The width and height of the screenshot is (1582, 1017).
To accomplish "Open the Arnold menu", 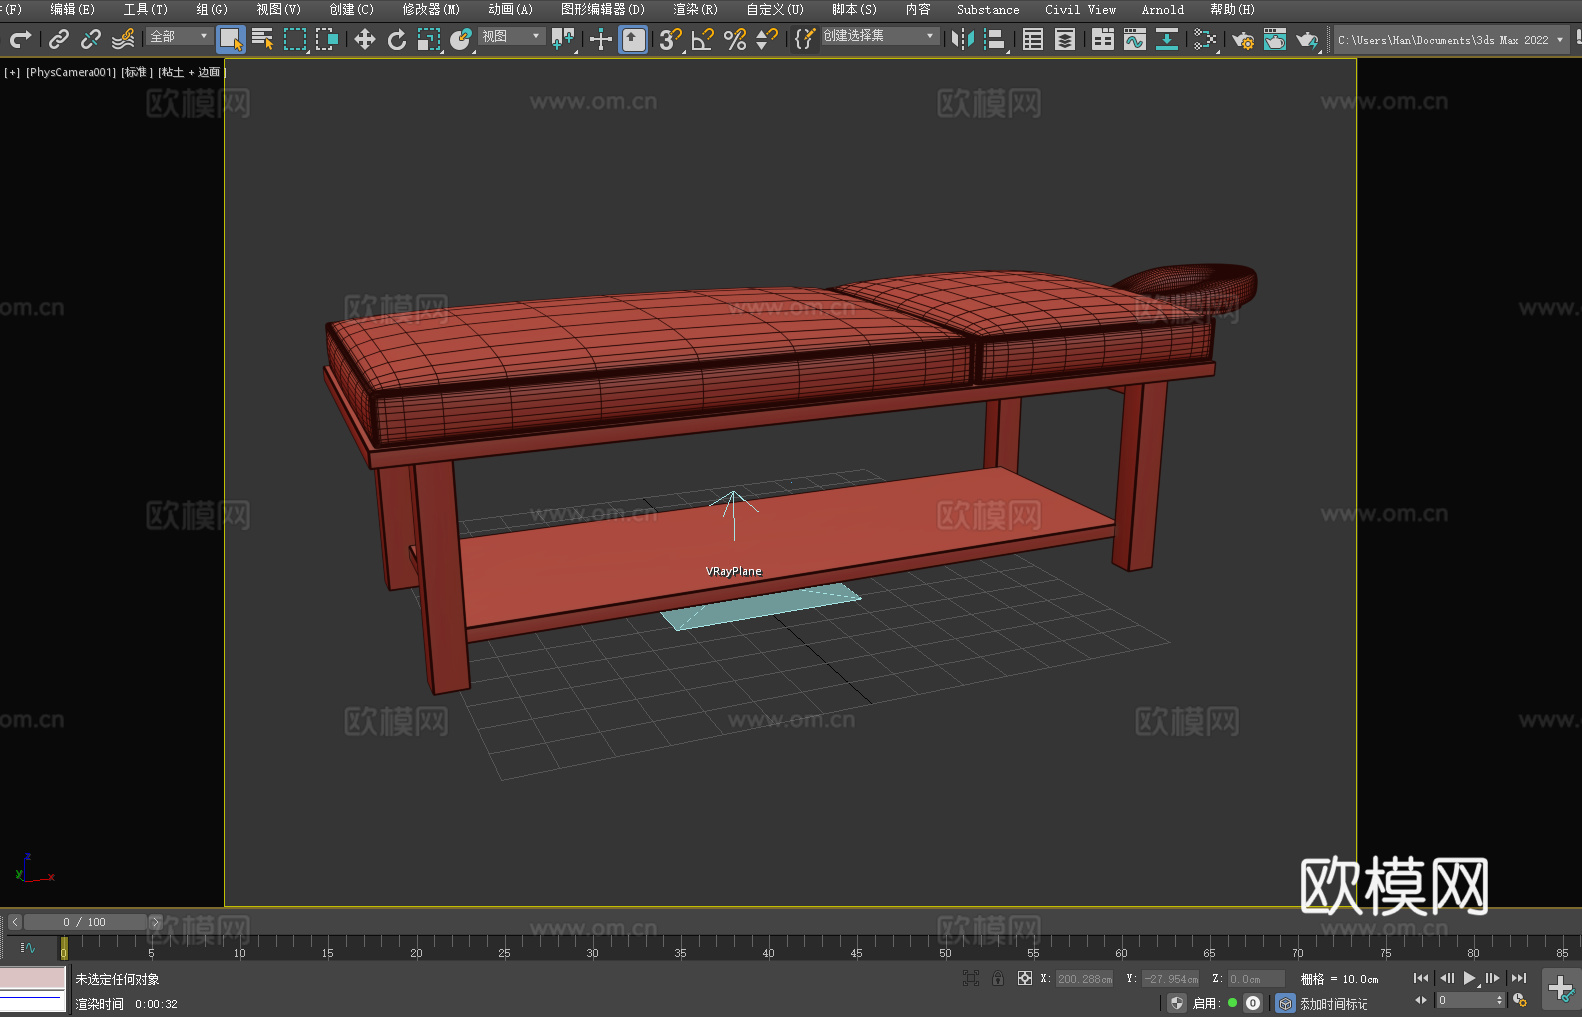I will pos(1162,9).
